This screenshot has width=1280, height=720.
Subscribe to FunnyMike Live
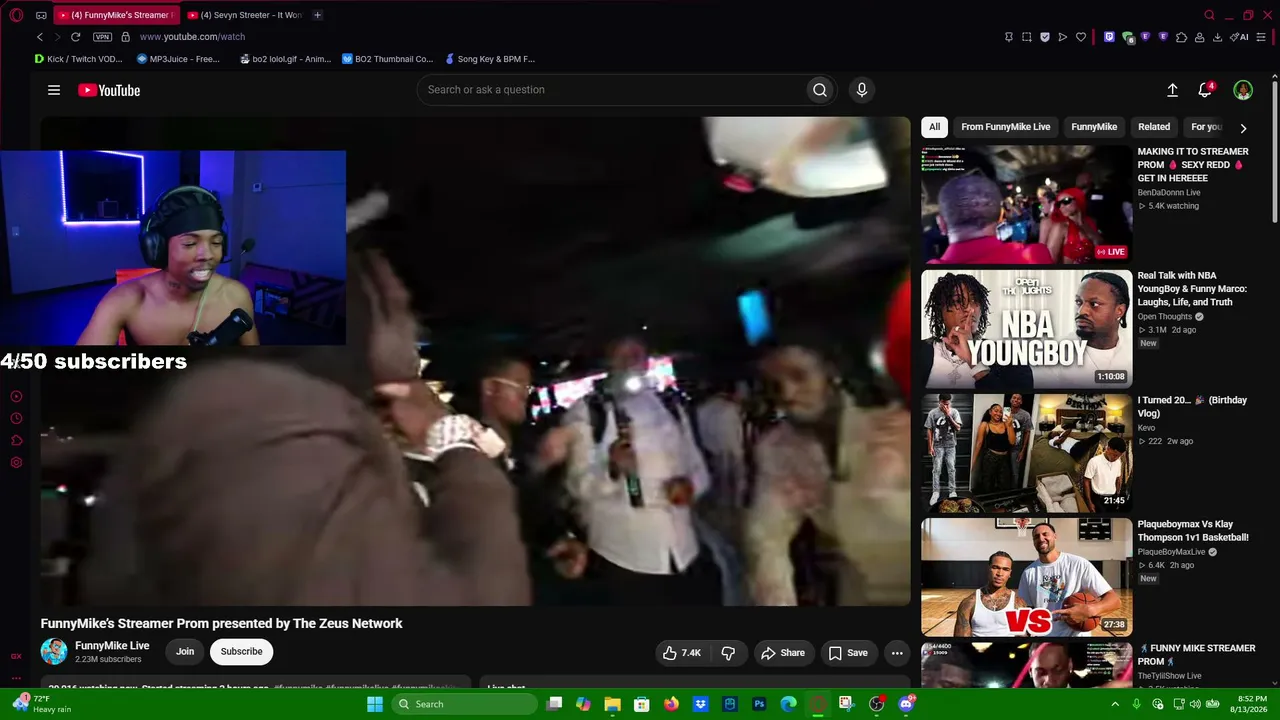click(x=241, y=652)
